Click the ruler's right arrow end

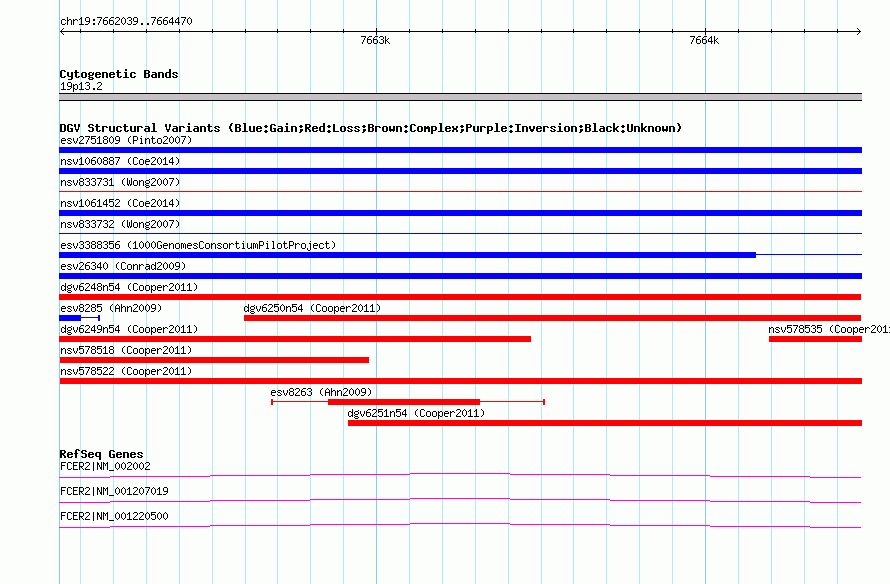coord(858,32)
